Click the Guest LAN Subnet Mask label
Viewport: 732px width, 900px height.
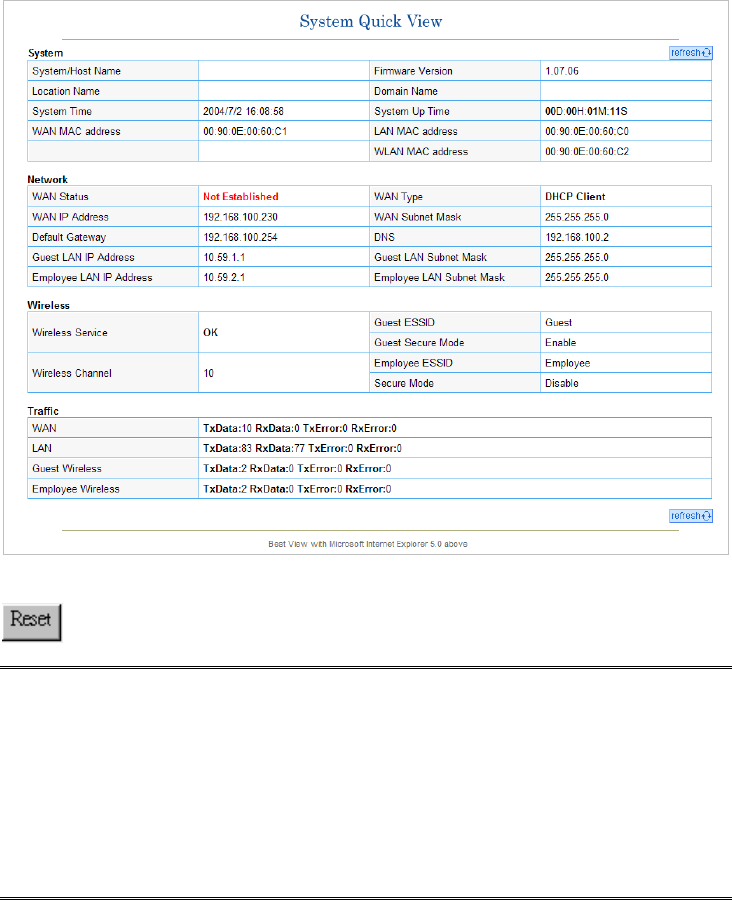[x=431, y=257]
